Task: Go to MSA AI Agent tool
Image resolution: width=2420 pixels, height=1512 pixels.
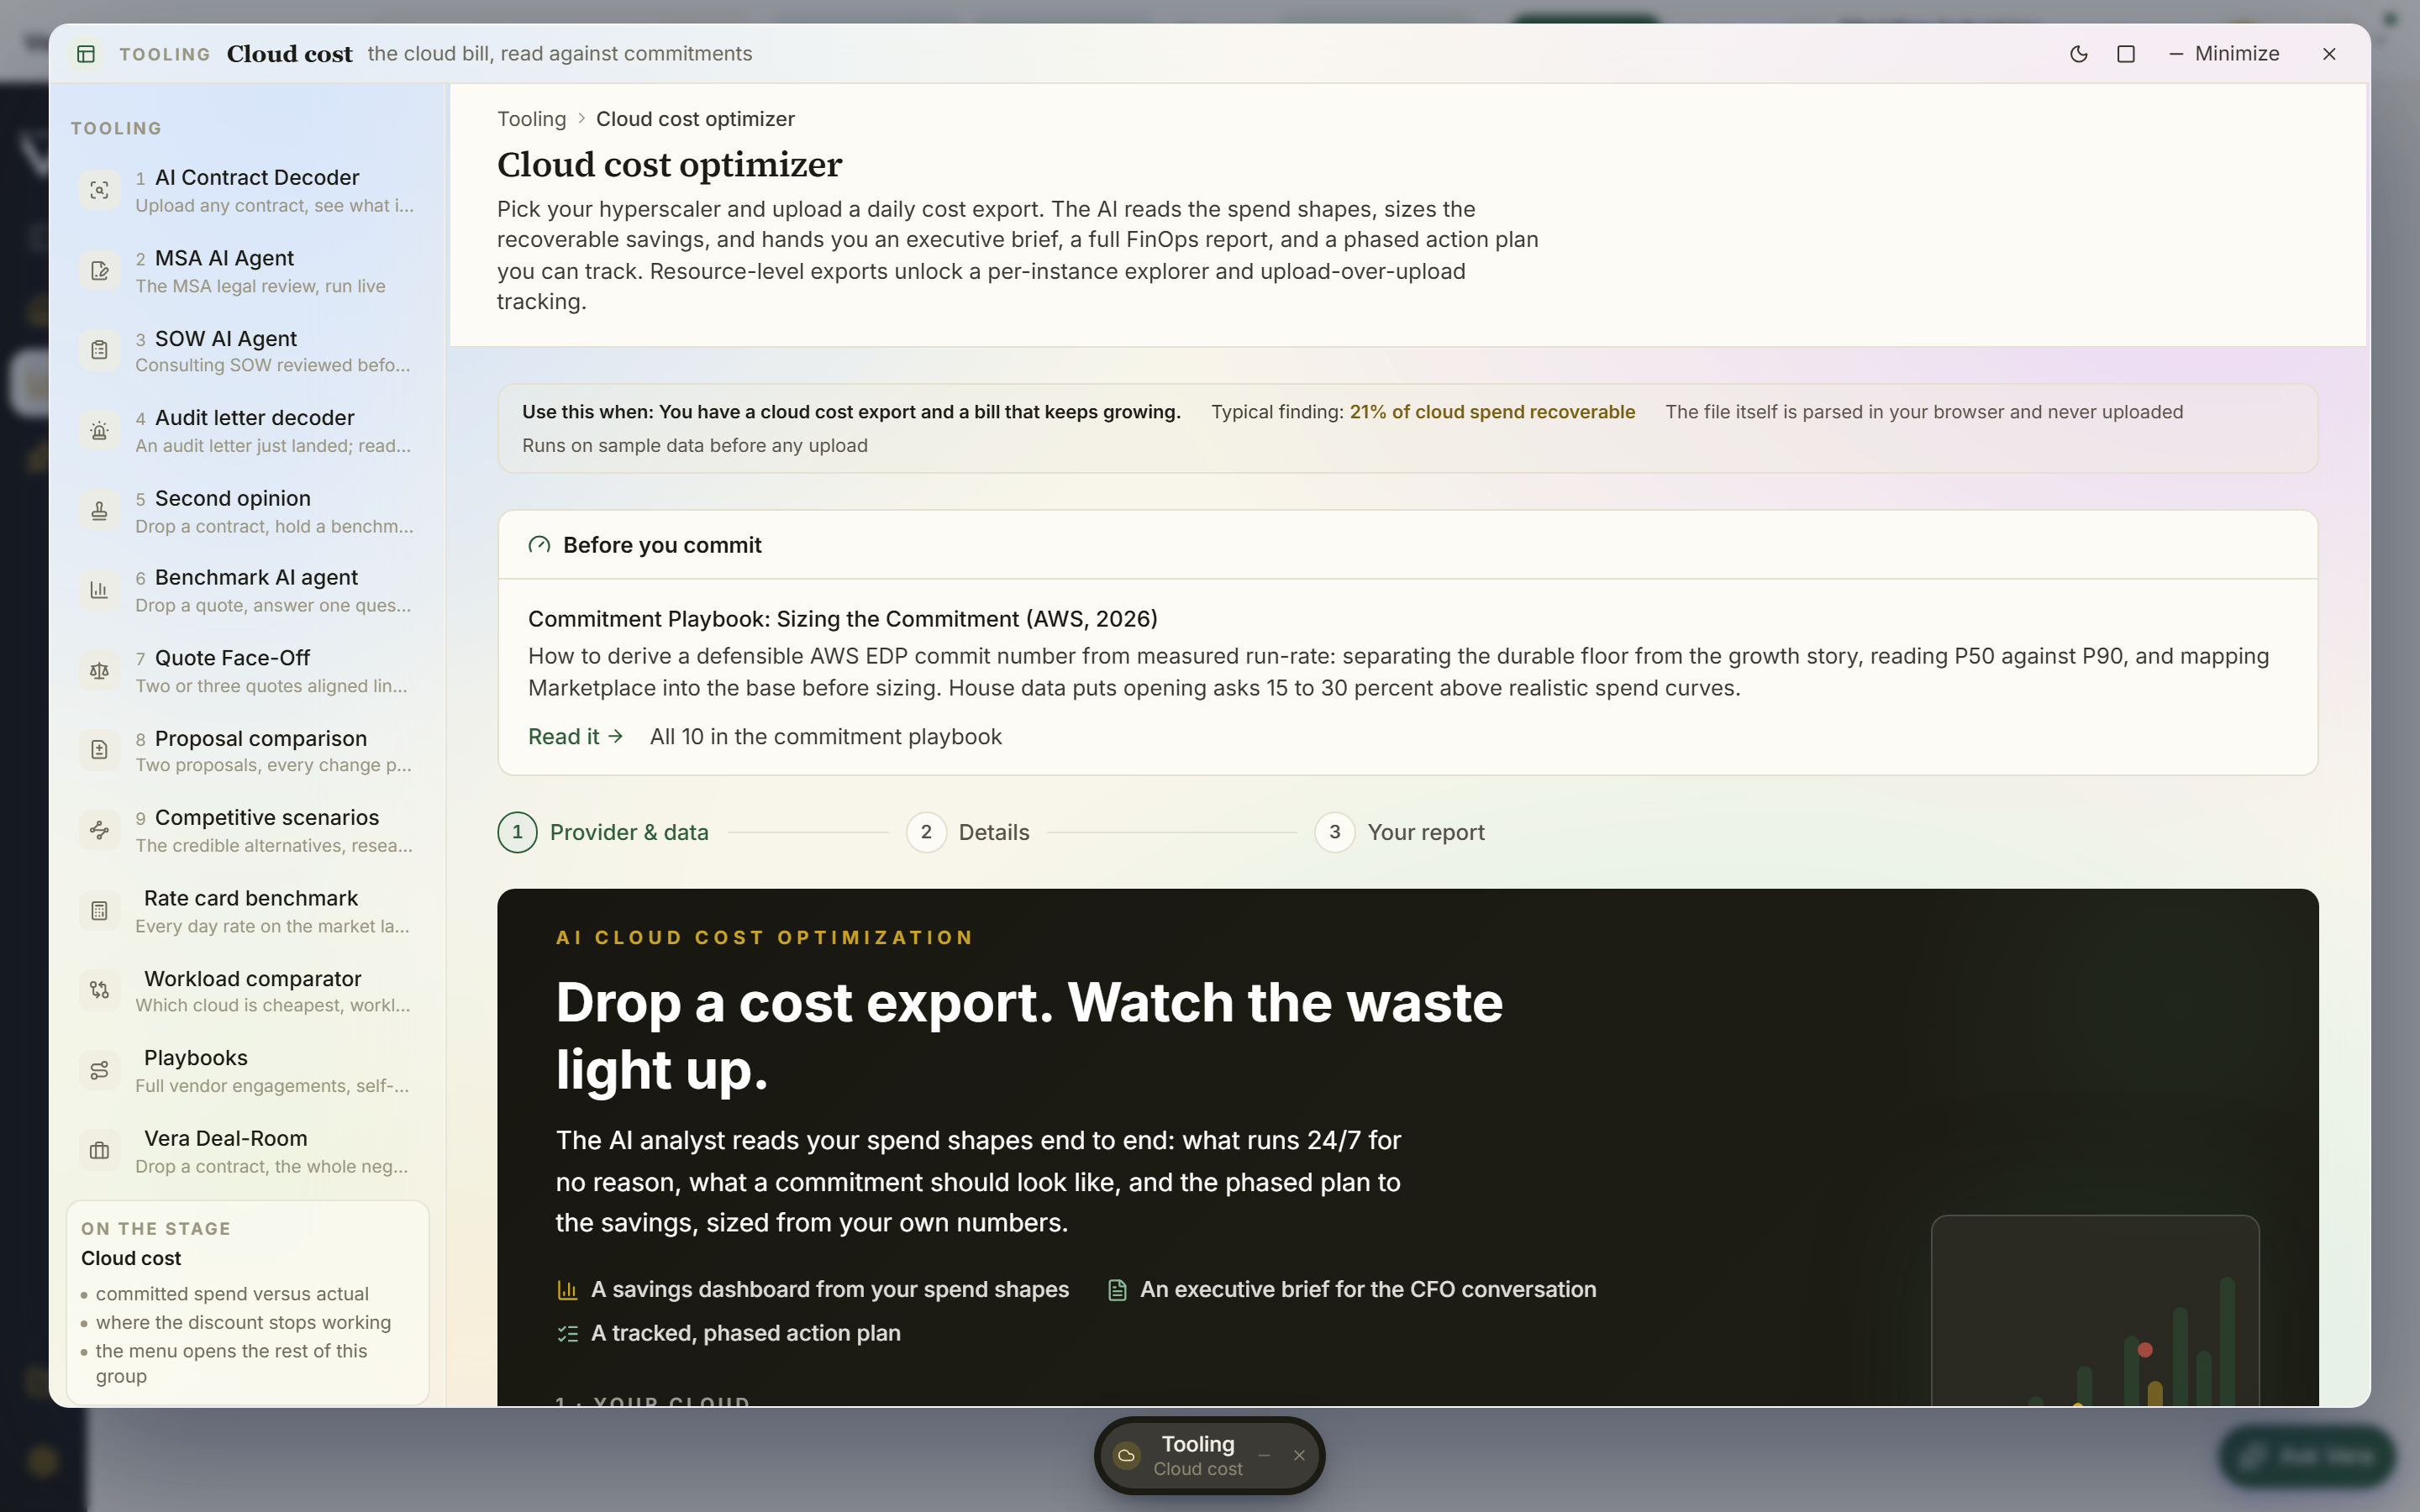Action: click(x=247, y=270)
